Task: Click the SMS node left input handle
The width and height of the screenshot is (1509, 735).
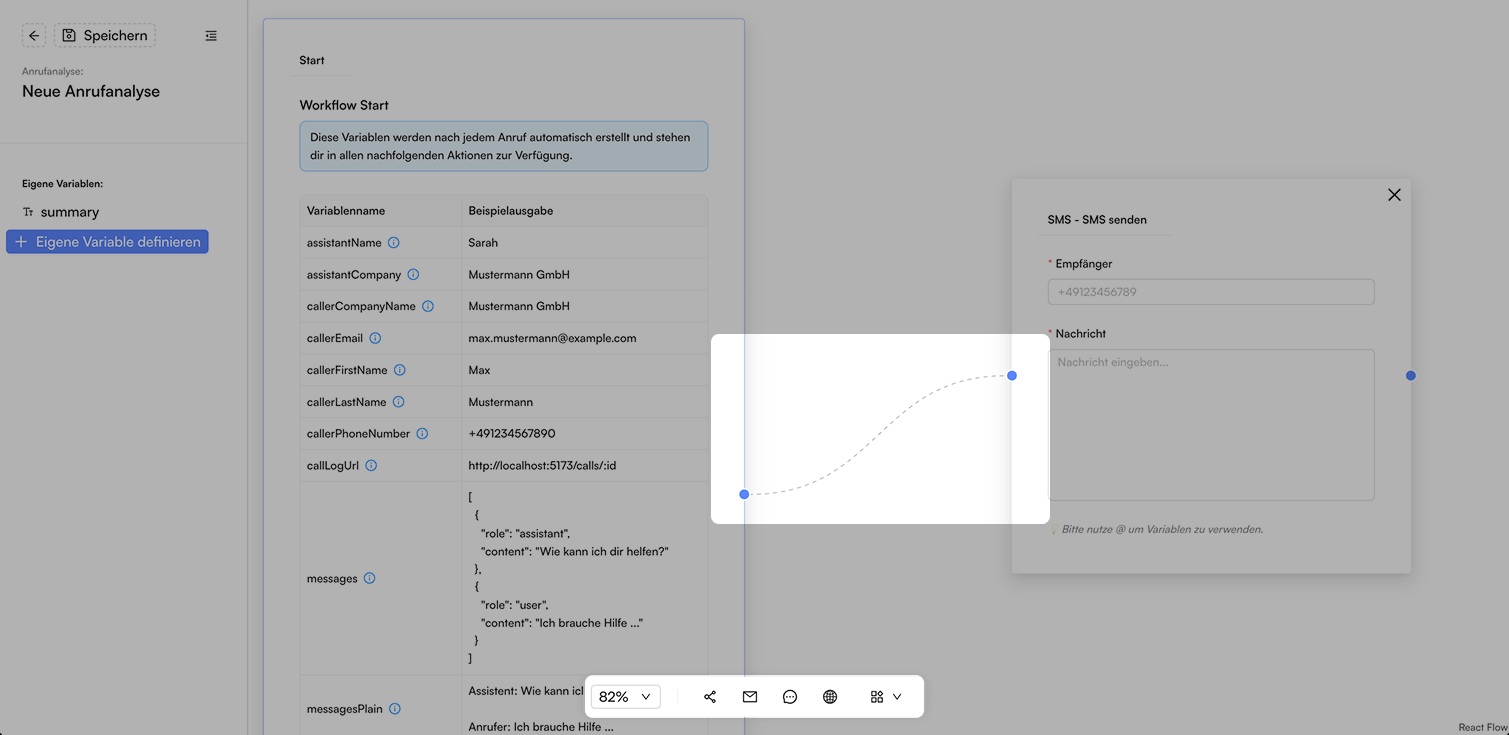Action: [1012, 375]
